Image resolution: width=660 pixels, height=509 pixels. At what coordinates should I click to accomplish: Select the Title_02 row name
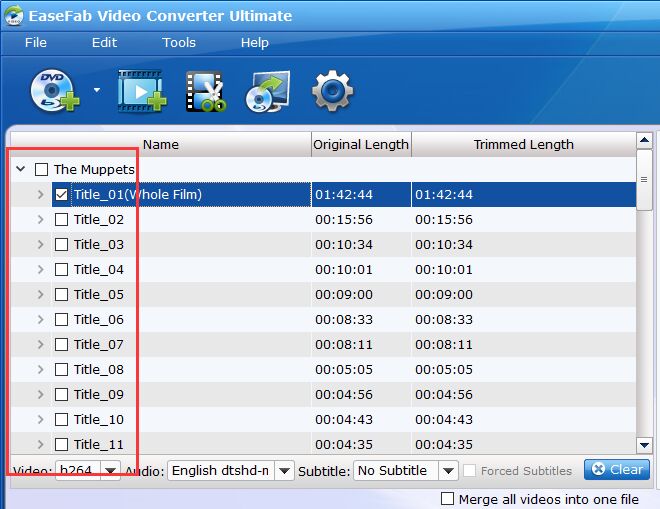pyautogui.click(x=99, y=219)
